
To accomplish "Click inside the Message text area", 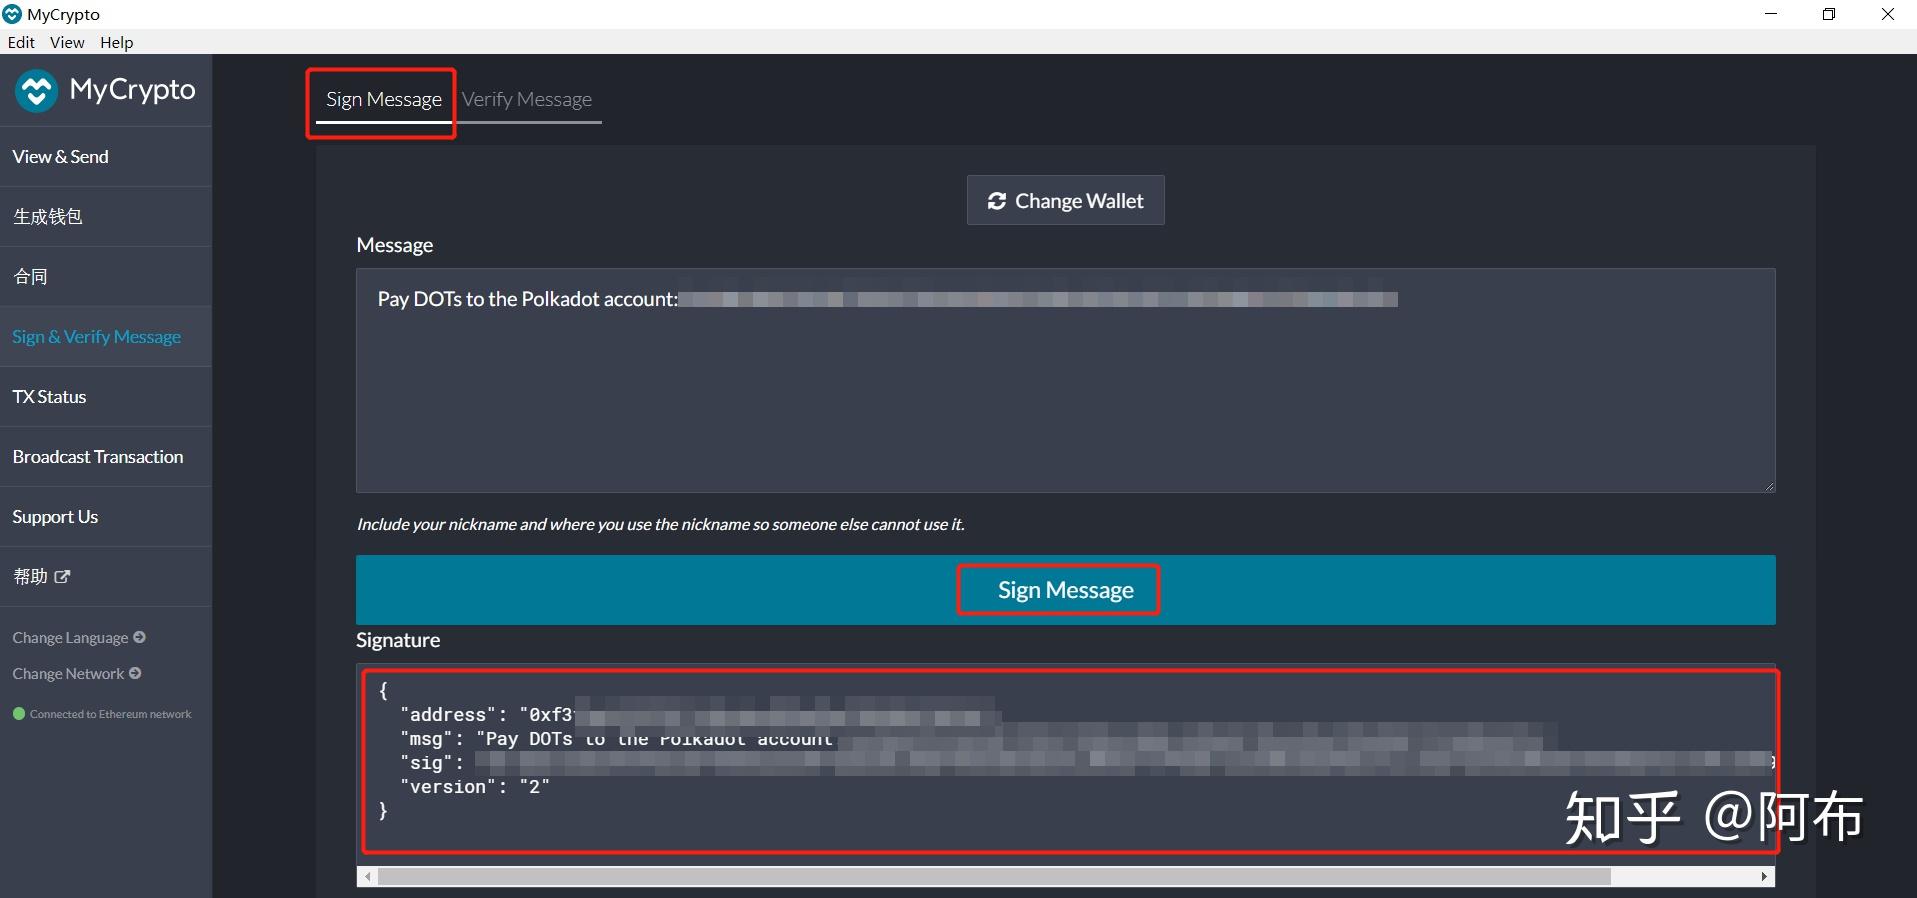I will 1065,400.
